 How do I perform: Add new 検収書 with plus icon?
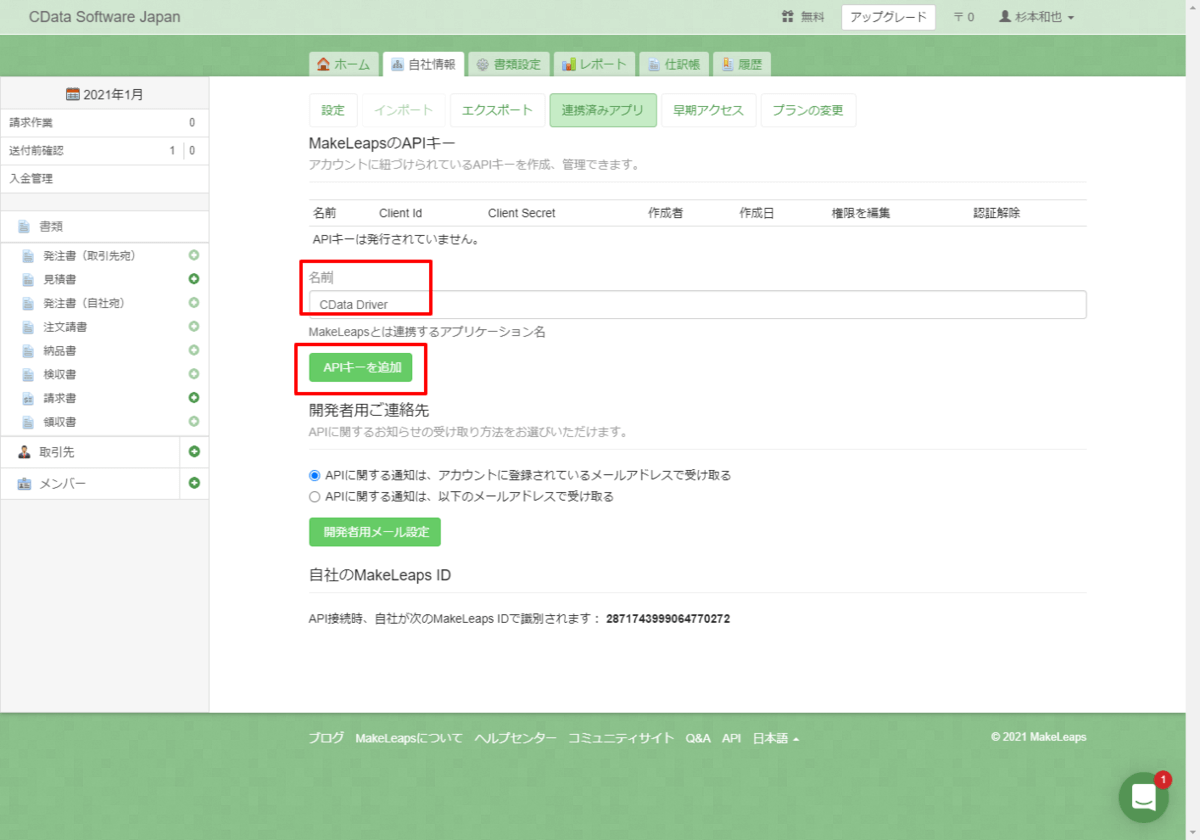194,374
